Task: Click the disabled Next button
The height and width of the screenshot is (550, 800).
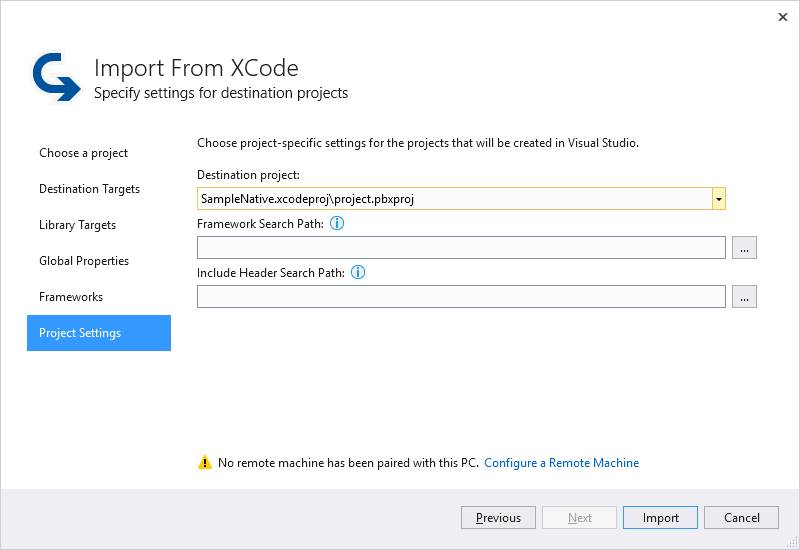Action: coord(579,518)
